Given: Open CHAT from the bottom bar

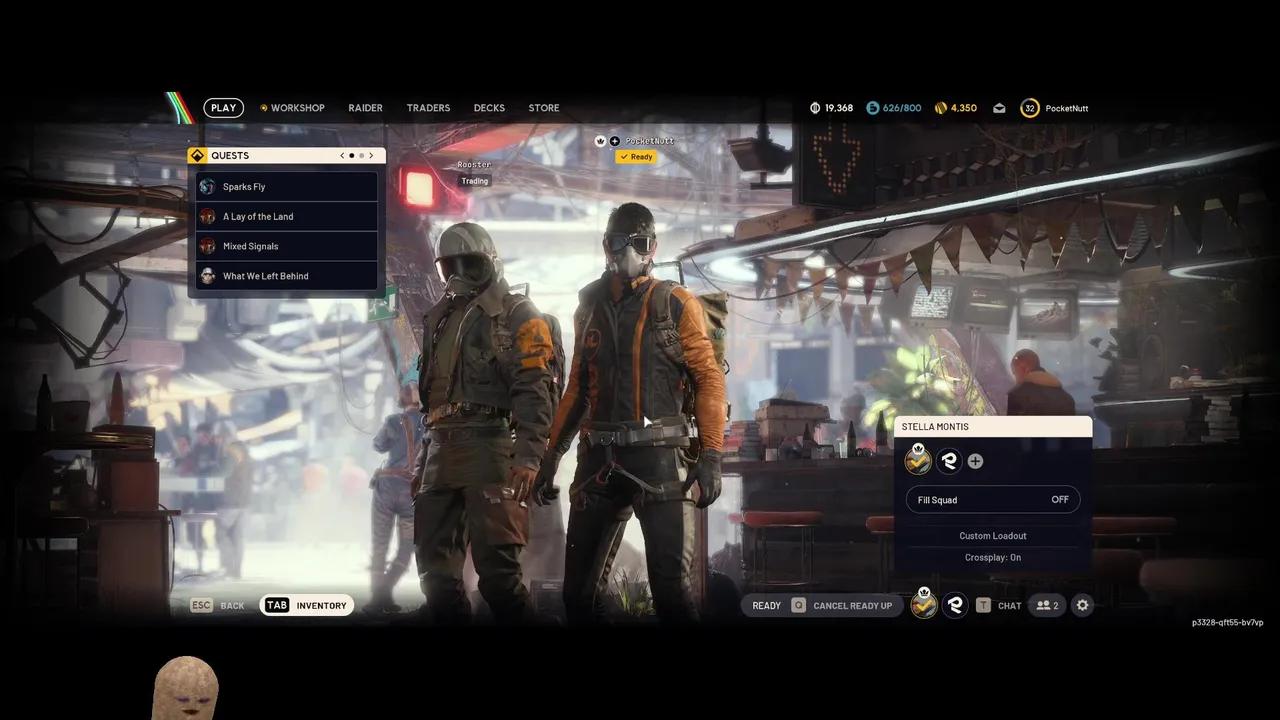Looking at the screenshot, I should coord(1009,605).
